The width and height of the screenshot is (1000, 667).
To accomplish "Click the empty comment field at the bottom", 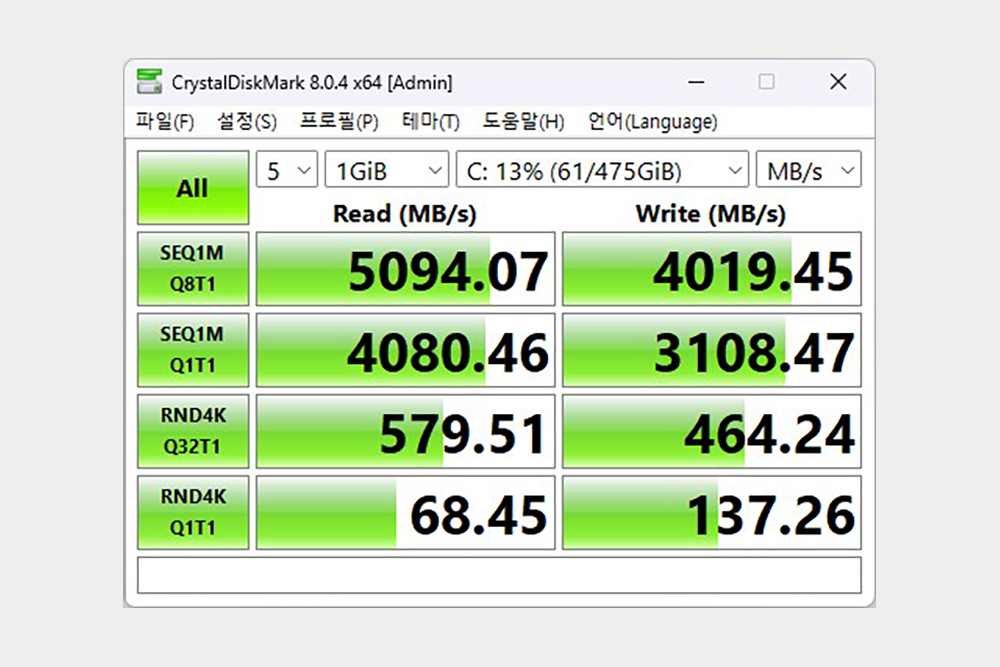I will coord(499,575).
